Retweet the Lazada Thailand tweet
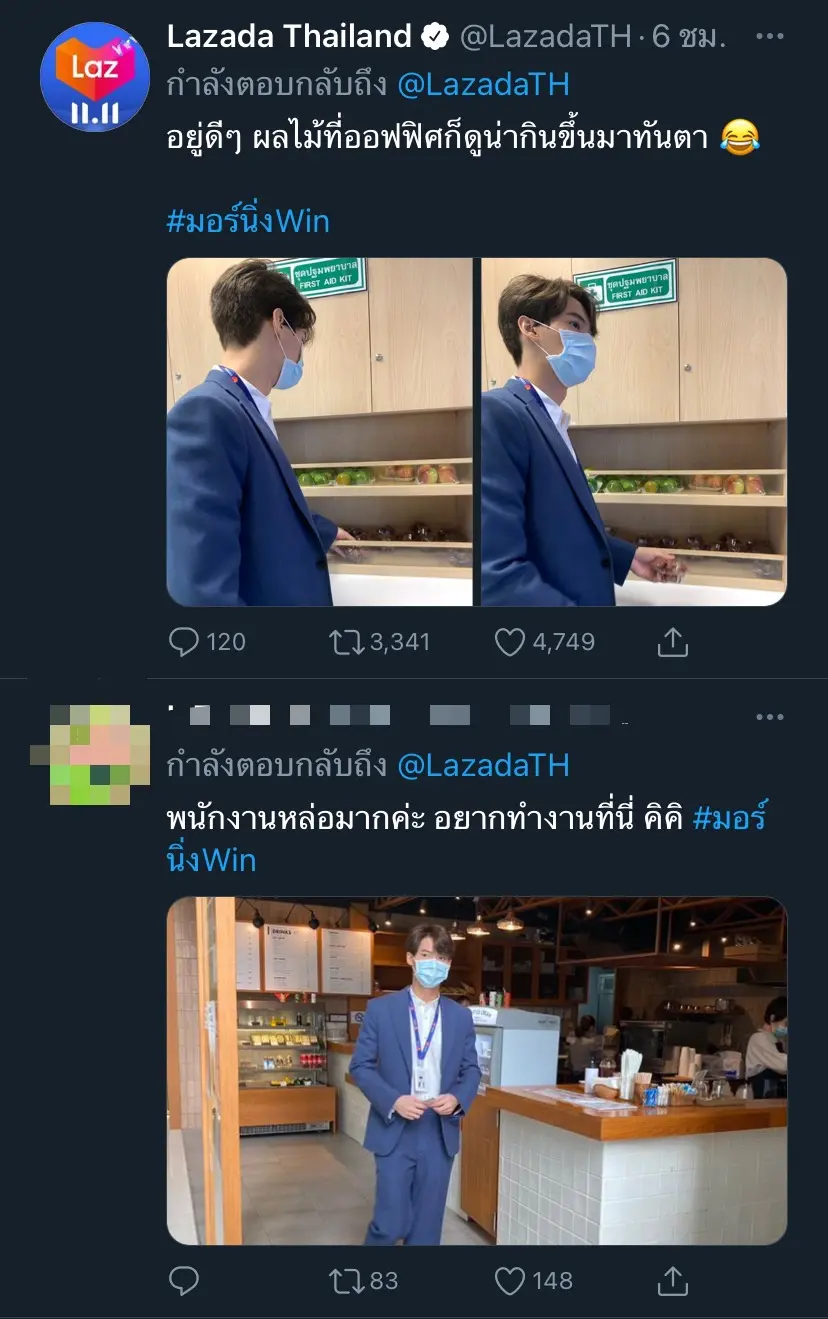Screen dimensions: 828x1319 coord(346,641)
